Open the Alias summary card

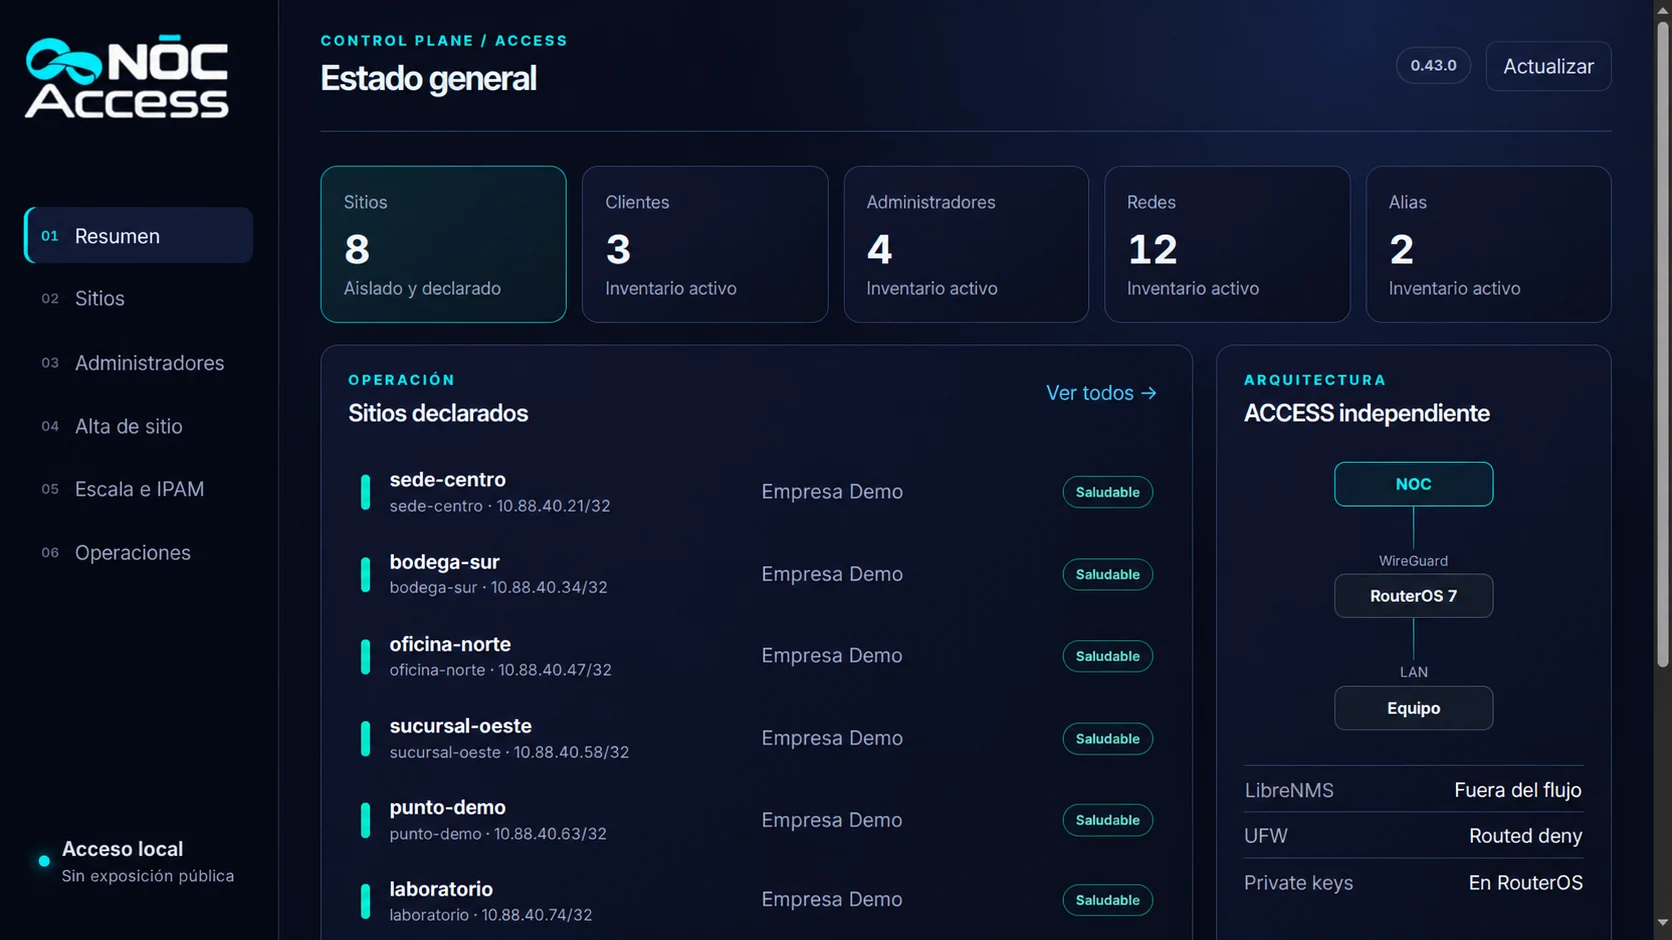1488,244
